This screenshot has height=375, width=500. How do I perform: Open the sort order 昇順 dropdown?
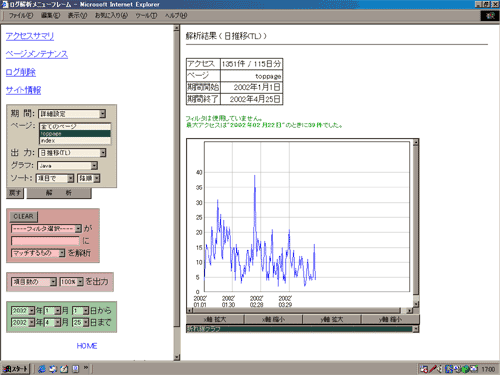tap(89, 178)
